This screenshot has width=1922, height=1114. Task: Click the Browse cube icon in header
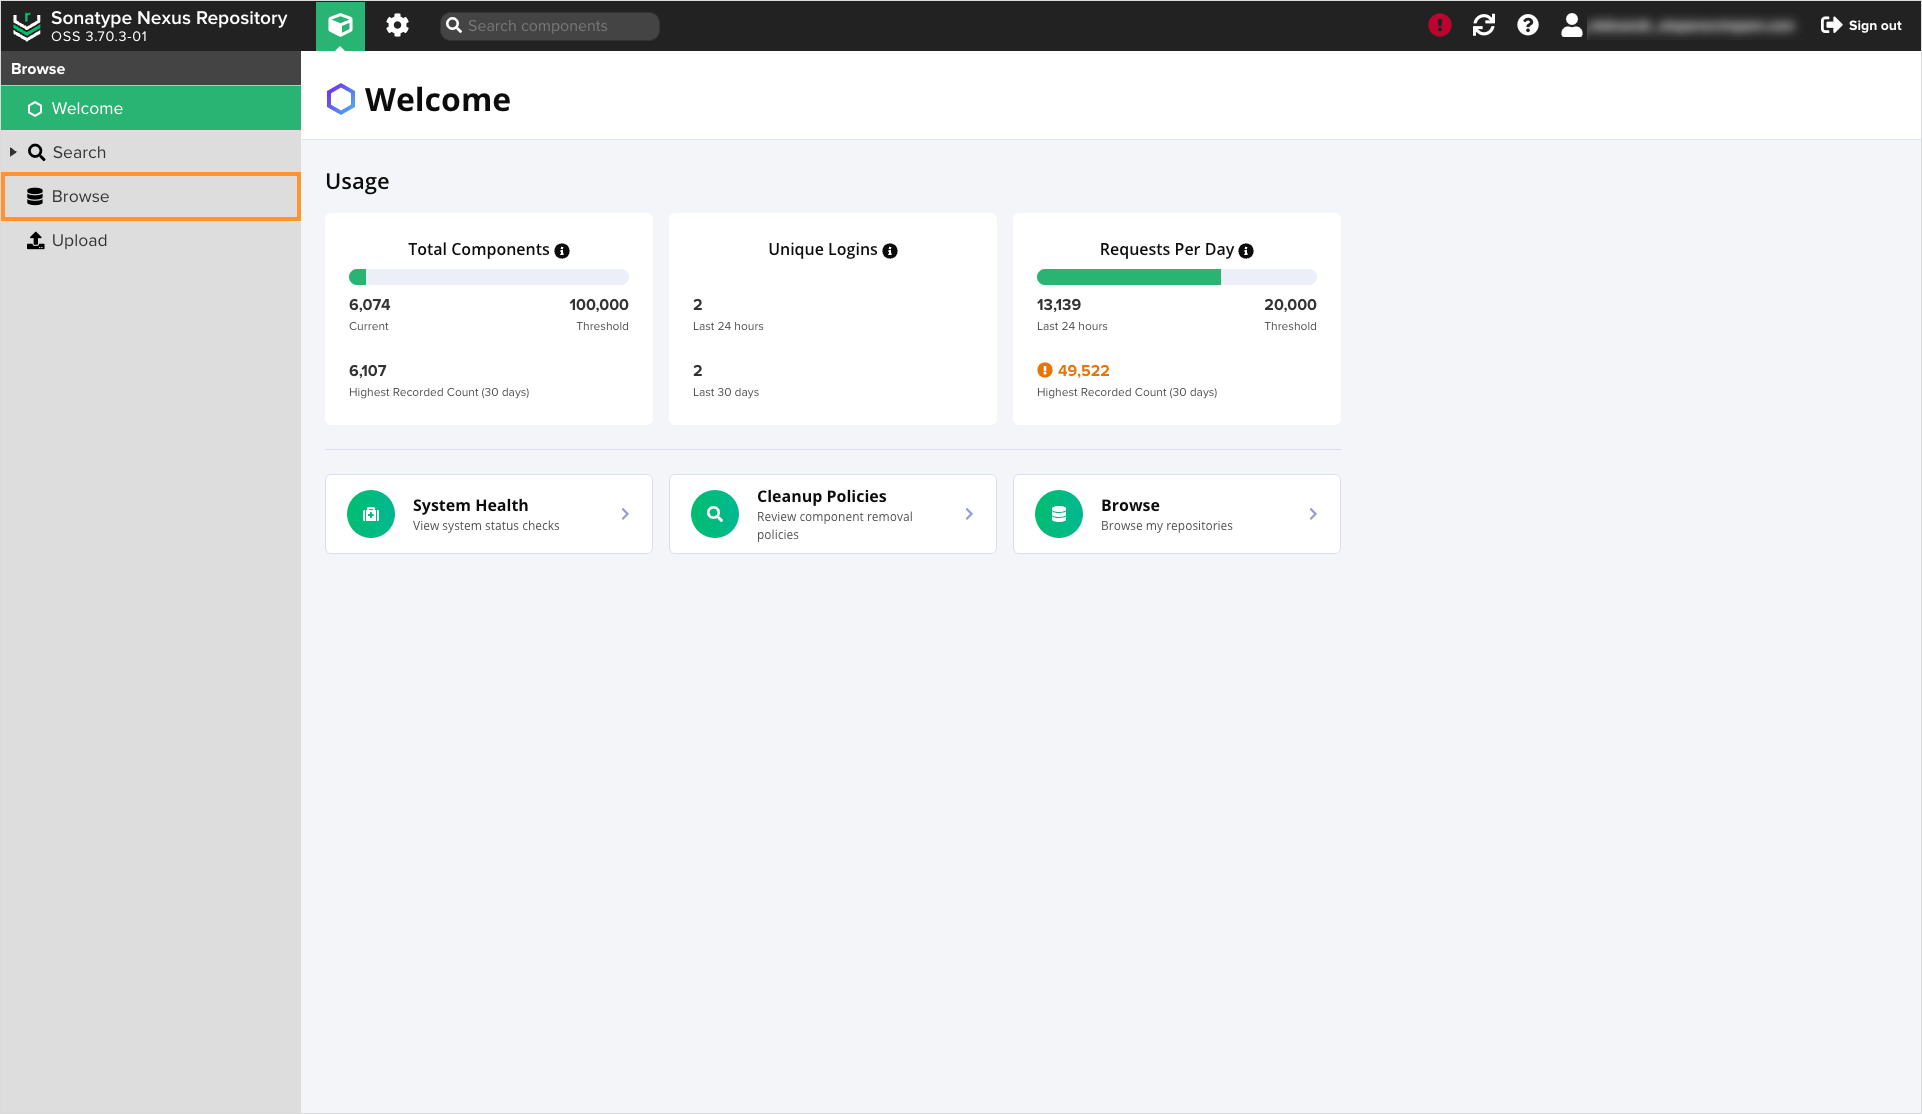point(340,25)
